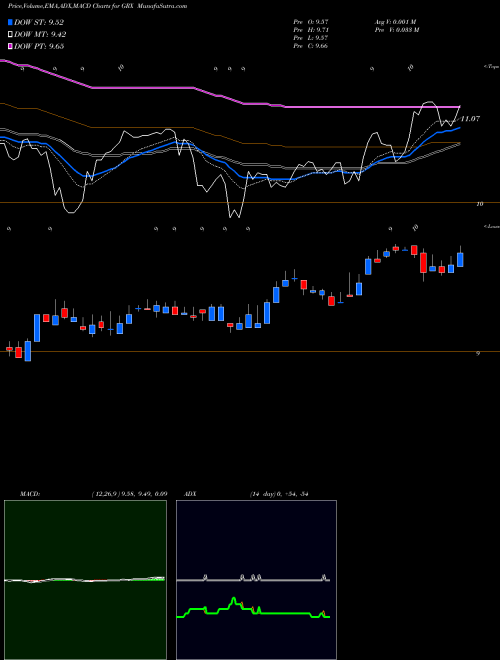Click the 'Pre L: 9.57' low value
The width and height of the screenshot is (500, 660).
(x=311, y=38)
